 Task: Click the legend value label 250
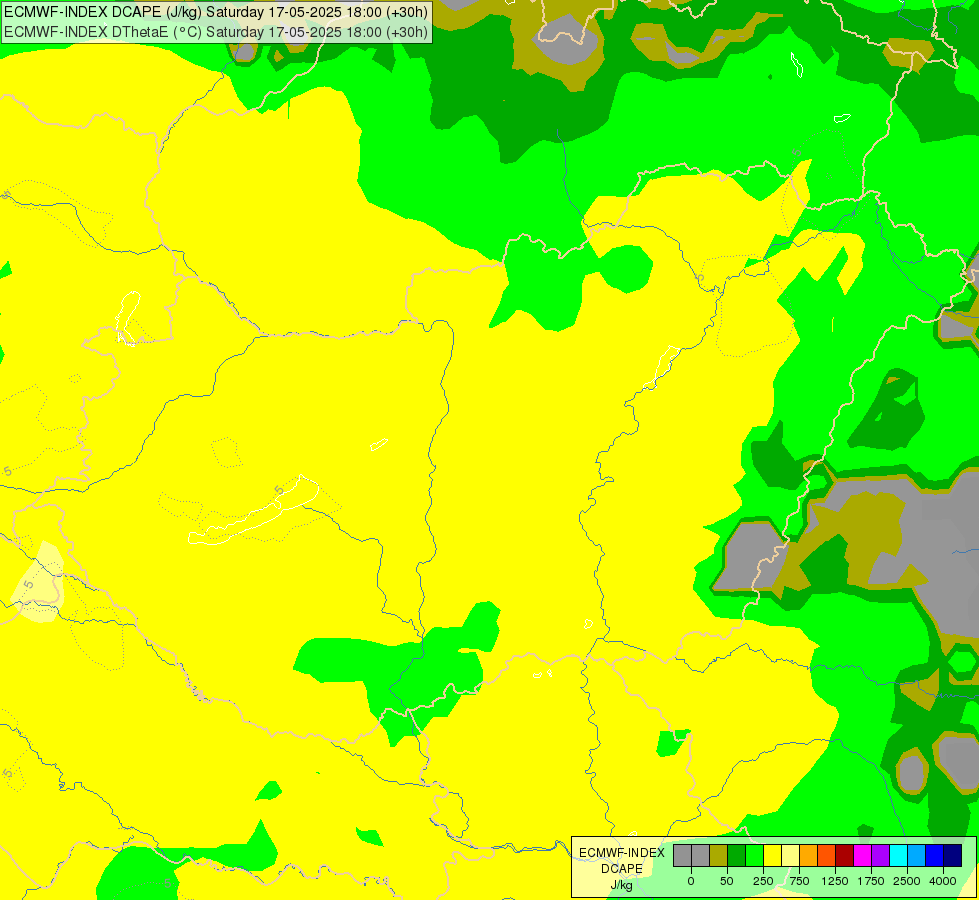point(763,881)
